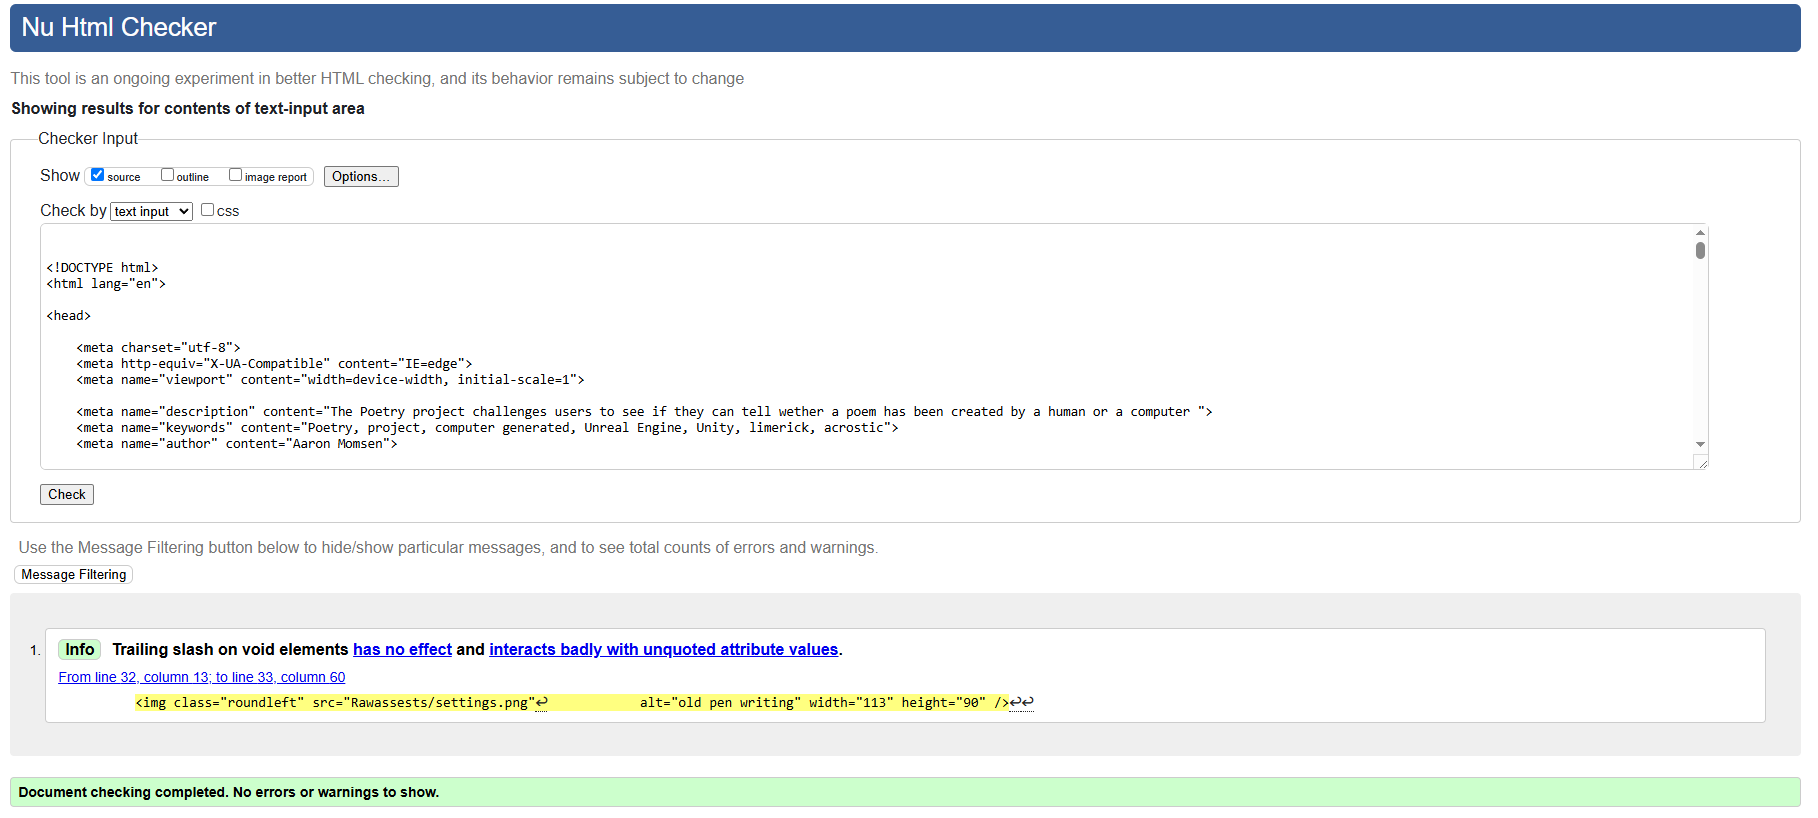Click the text area scroll down arrow
The height and width of the screenshot is (818, 1818).
pyautogui.click(x=1700, y=444)
